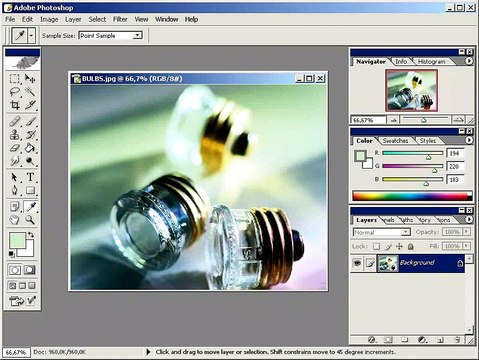Click the foreground color swatch in toolbox

(17, 241)
